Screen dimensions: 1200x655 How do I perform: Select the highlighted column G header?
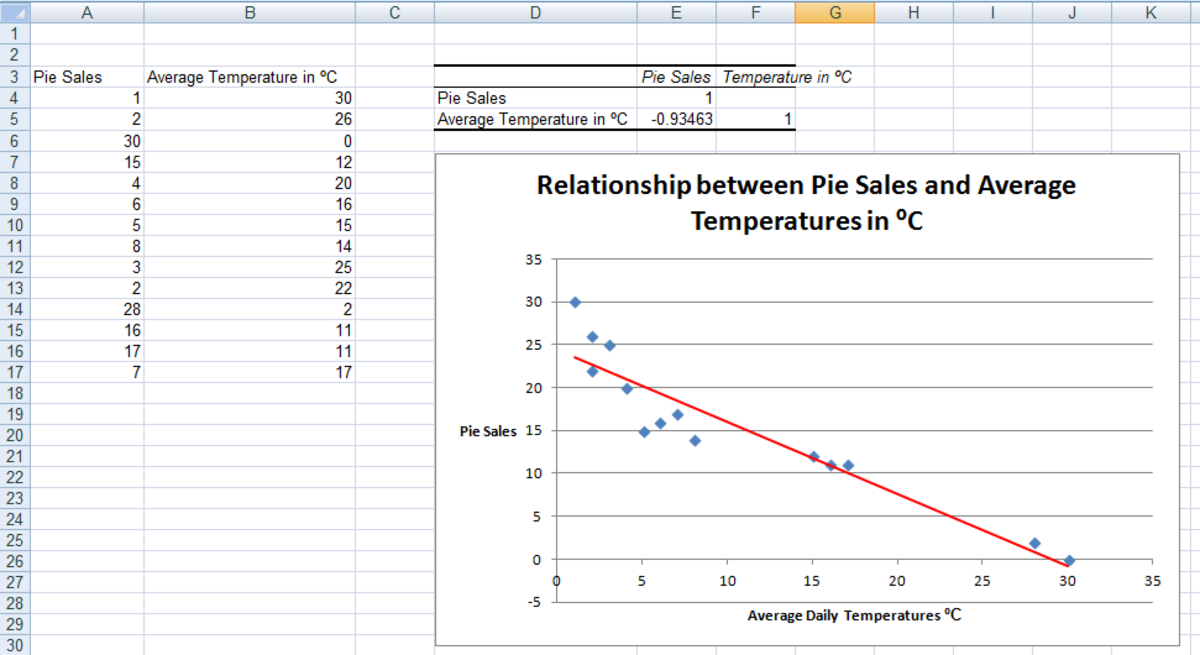834,12
